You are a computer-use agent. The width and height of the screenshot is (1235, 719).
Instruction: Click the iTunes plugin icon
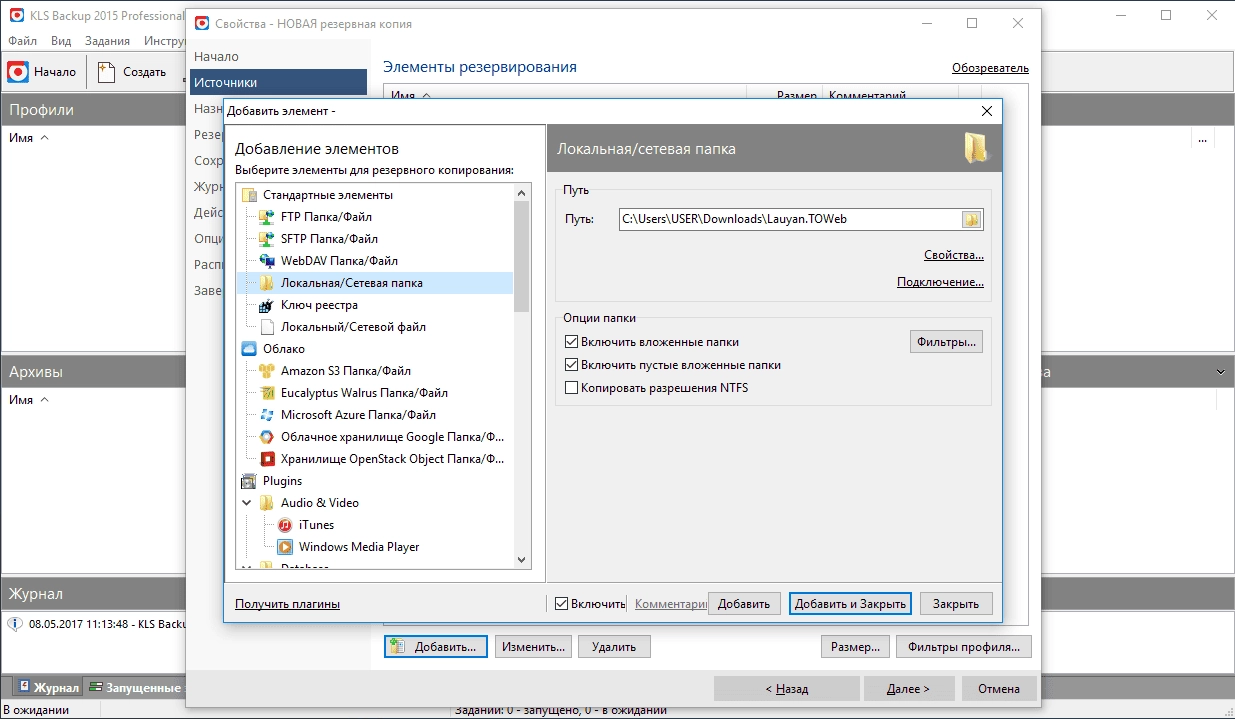(284, 525)
